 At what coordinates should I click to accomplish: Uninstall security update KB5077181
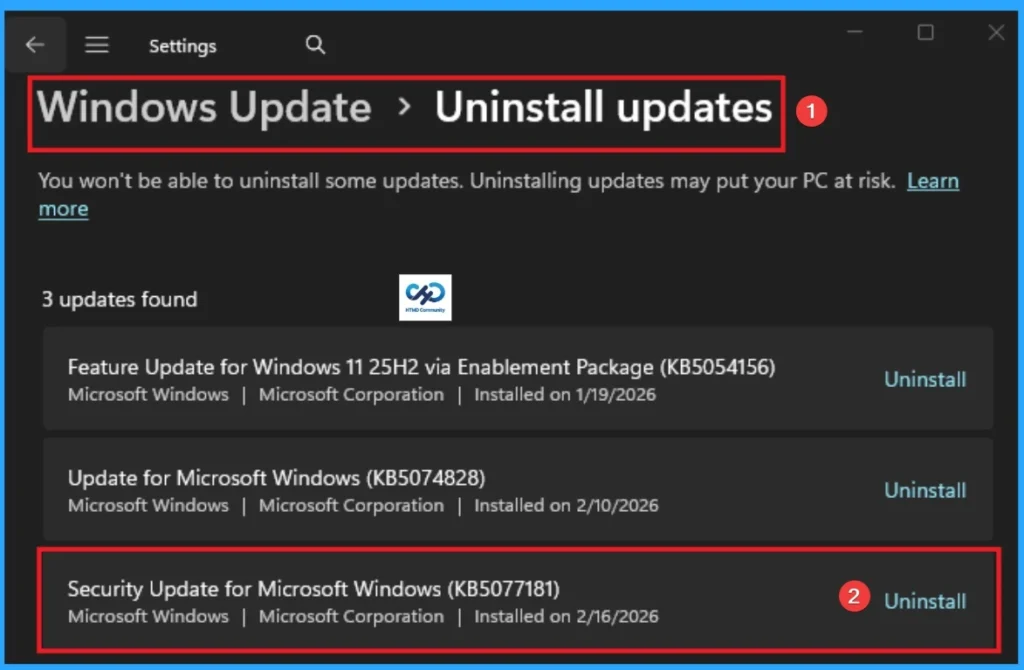click(924, 601)
